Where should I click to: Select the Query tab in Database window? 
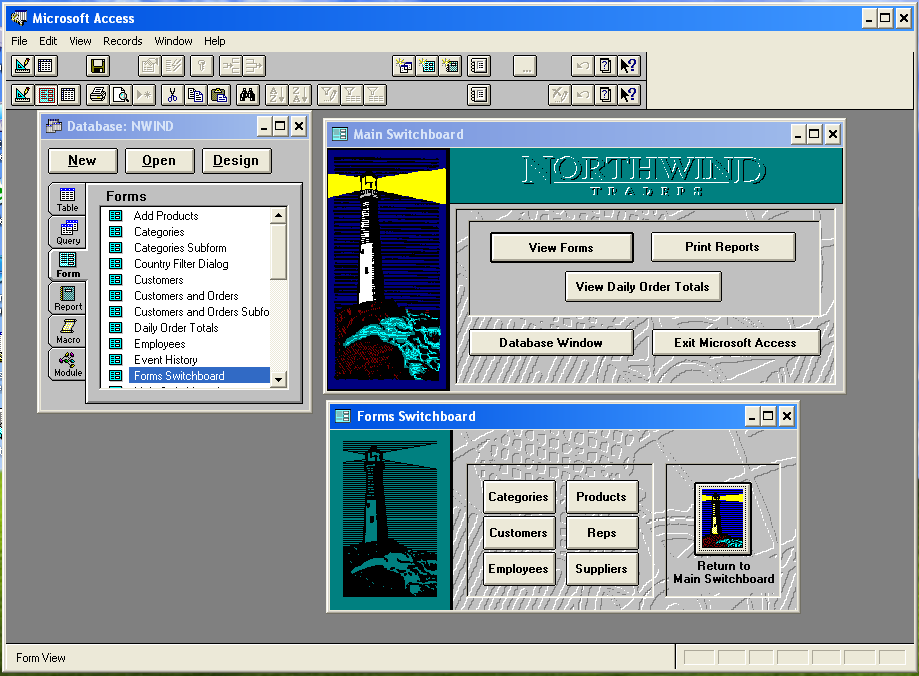pos(68,232)
